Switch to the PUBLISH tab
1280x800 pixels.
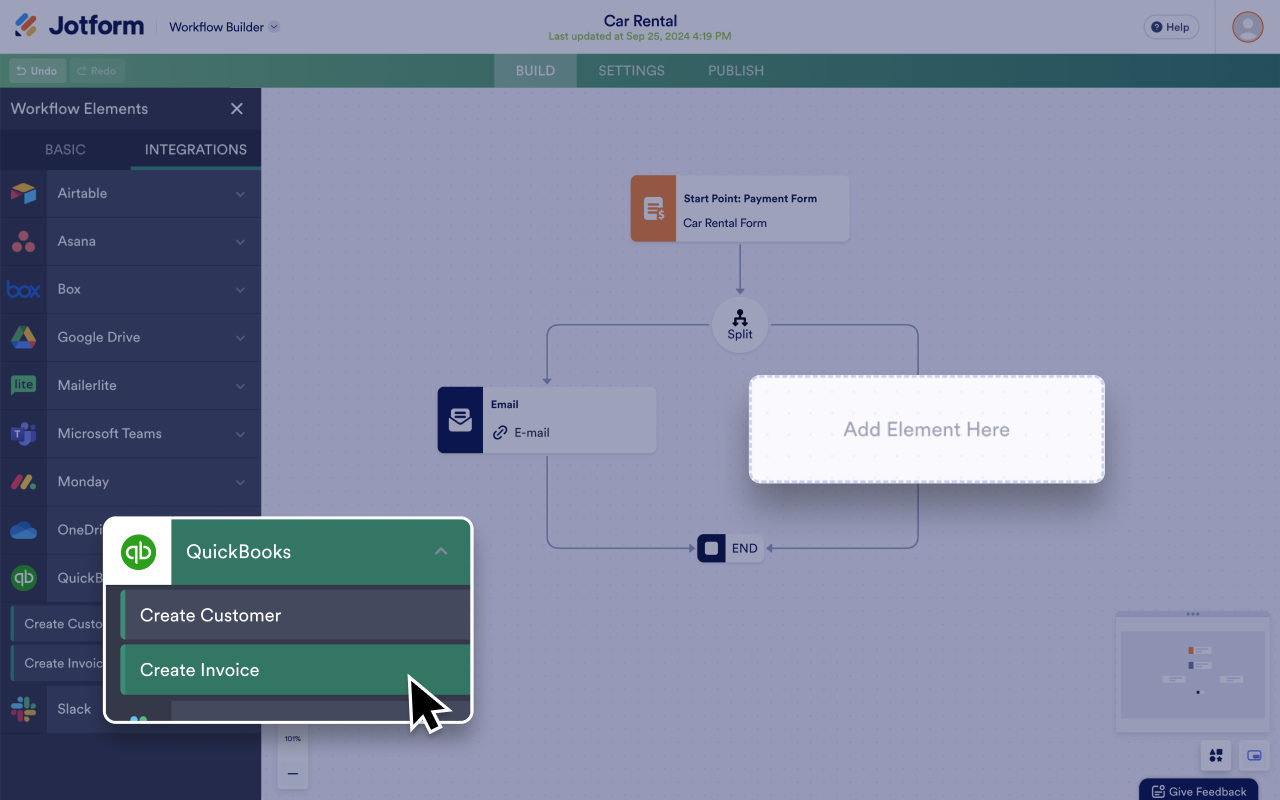point(736,71)
